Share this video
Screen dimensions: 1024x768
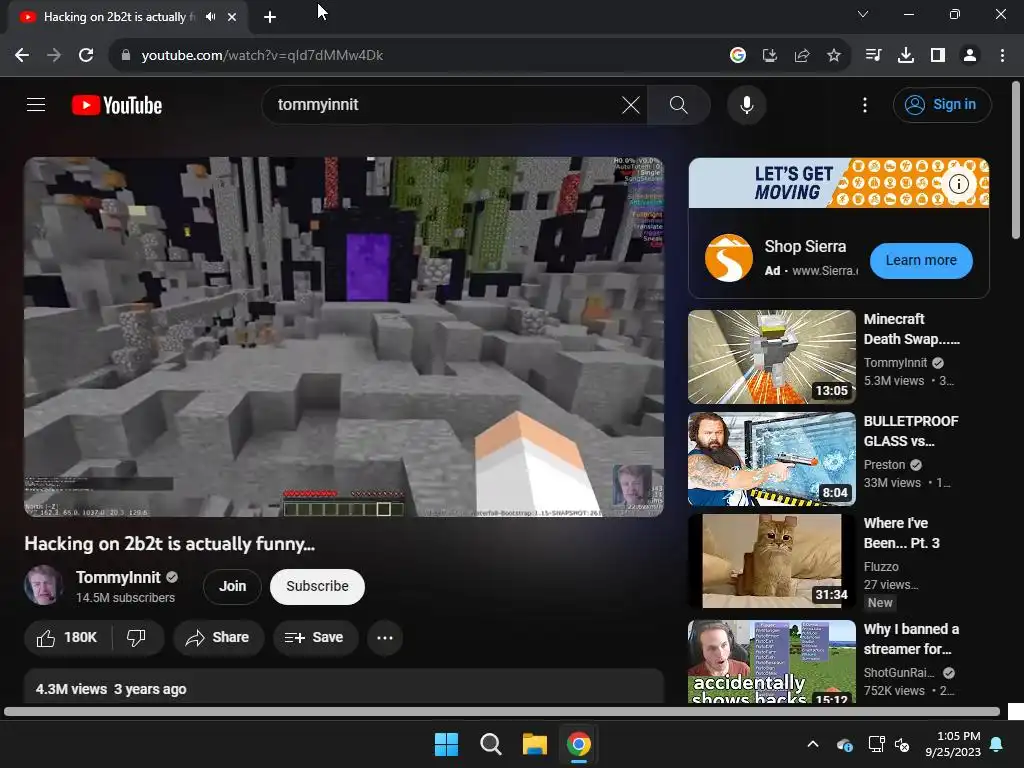(x=218, y=637)
